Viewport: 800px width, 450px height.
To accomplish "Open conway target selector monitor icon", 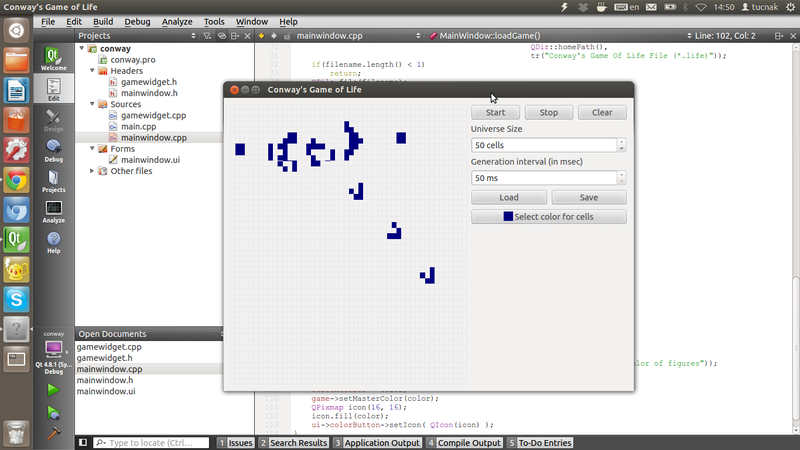I will click(54, 349).
